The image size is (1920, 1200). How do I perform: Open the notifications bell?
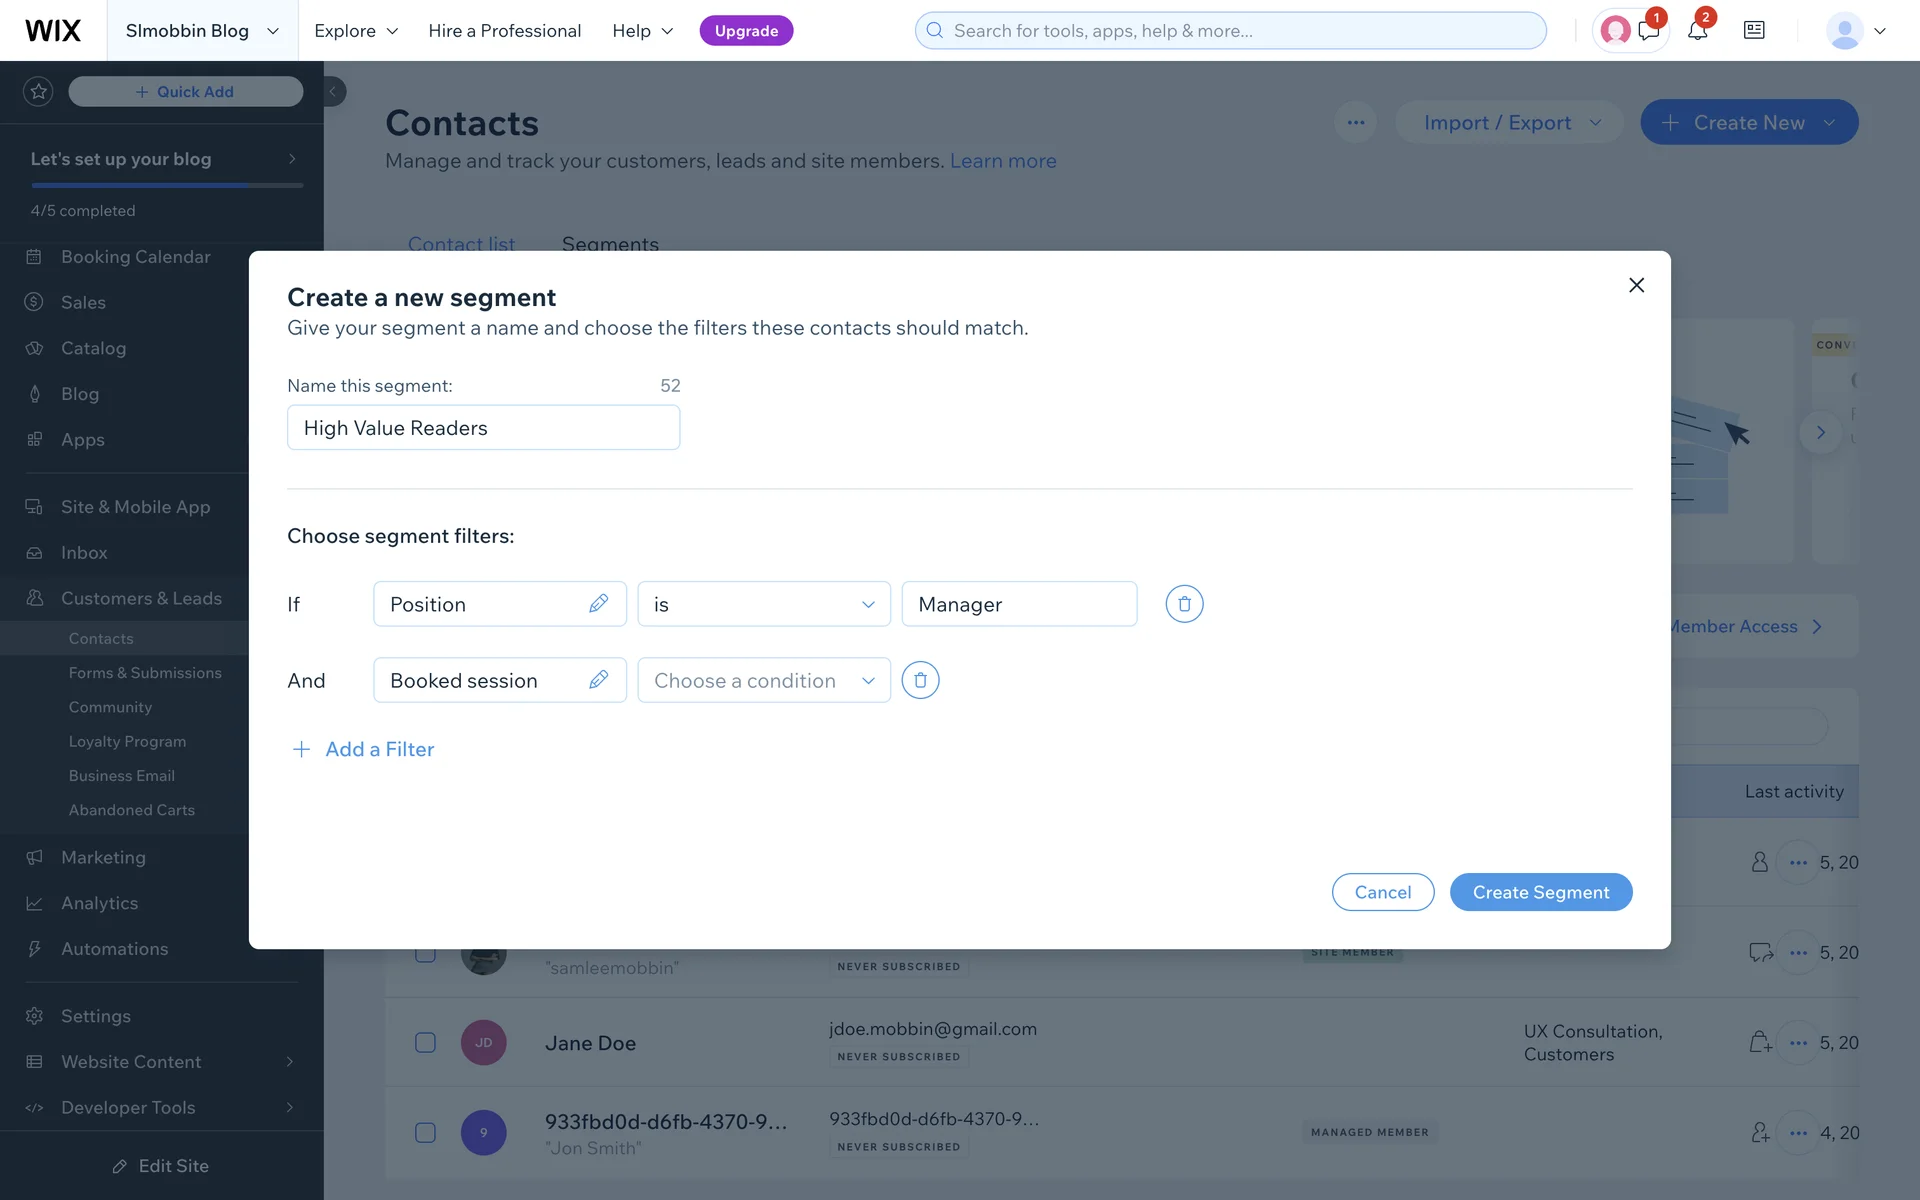pos(1697,30)
